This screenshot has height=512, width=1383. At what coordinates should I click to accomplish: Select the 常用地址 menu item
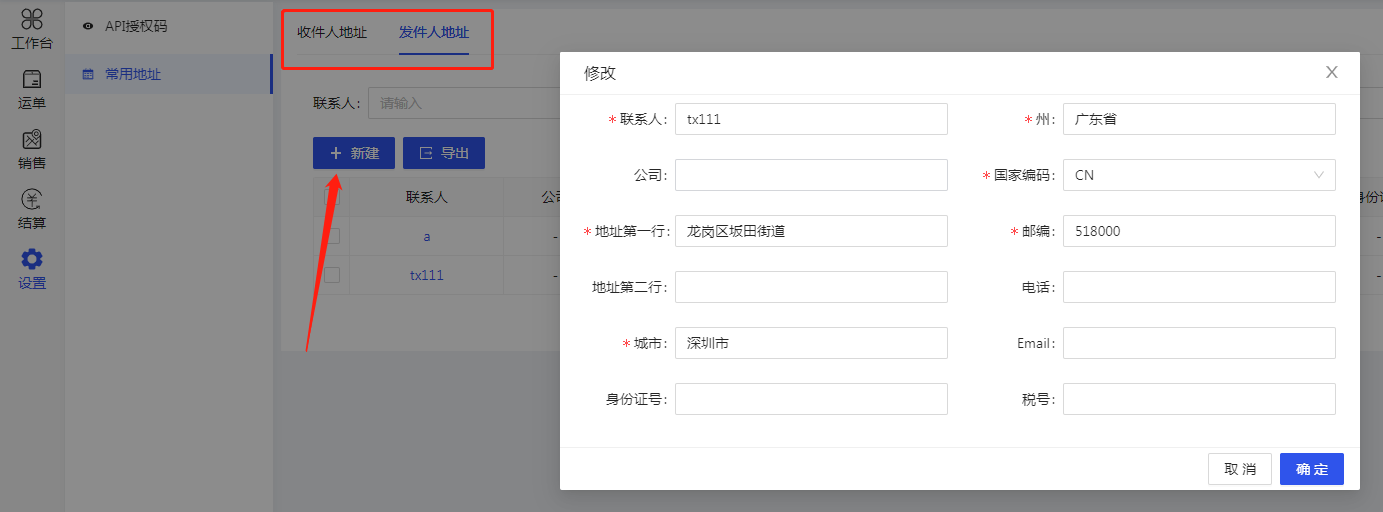tap(168, 74)
